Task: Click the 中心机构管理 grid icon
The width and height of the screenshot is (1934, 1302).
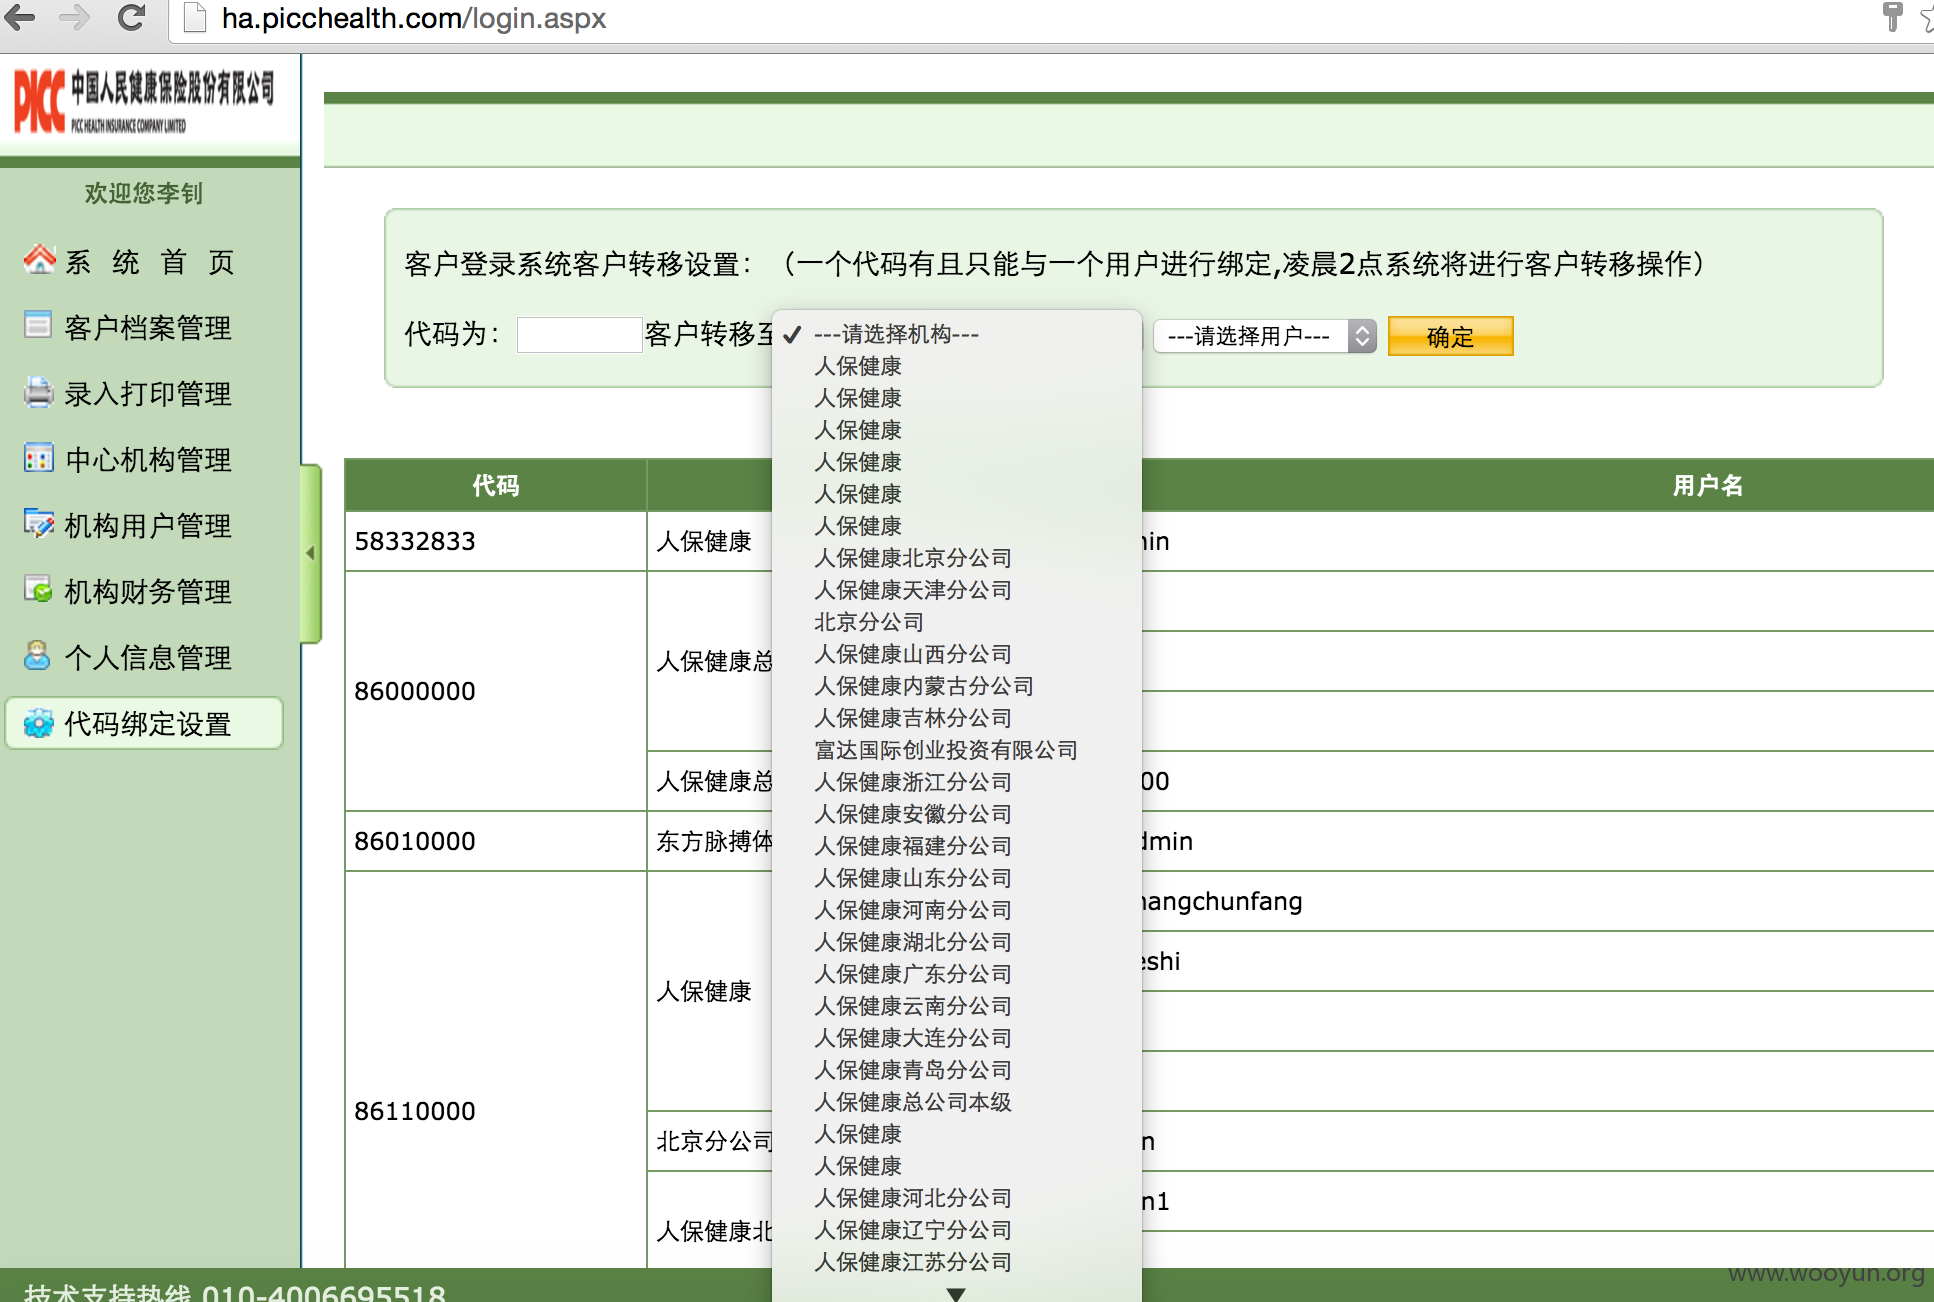Action: 38,458
